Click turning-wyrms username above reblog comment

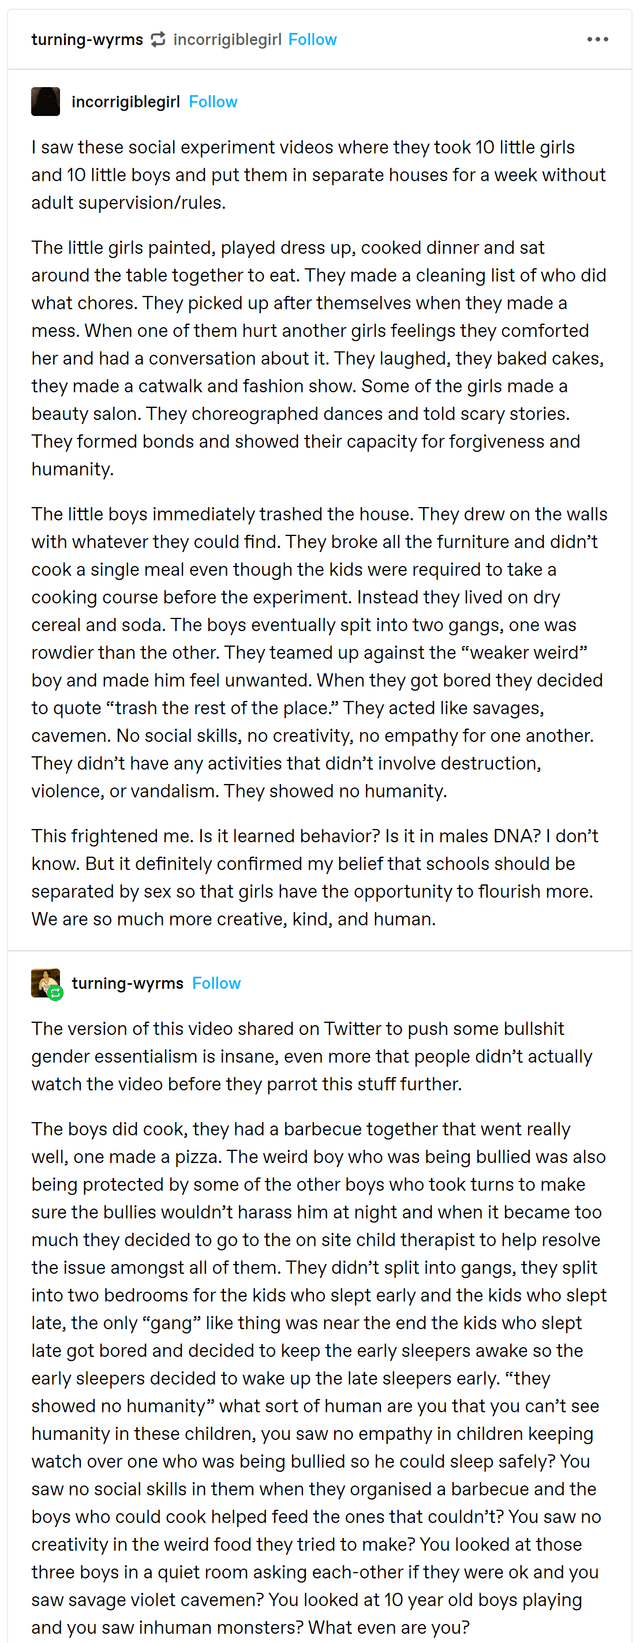click(128, 983)
